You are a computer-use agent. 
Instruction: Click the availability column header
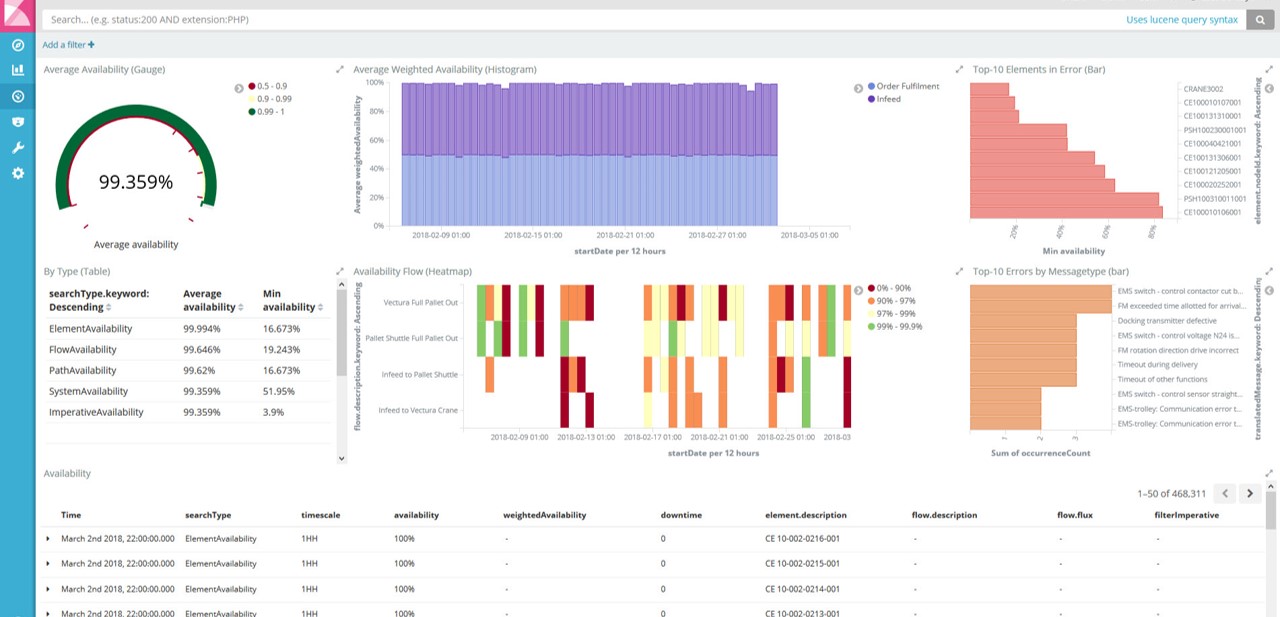click(417, 515)
